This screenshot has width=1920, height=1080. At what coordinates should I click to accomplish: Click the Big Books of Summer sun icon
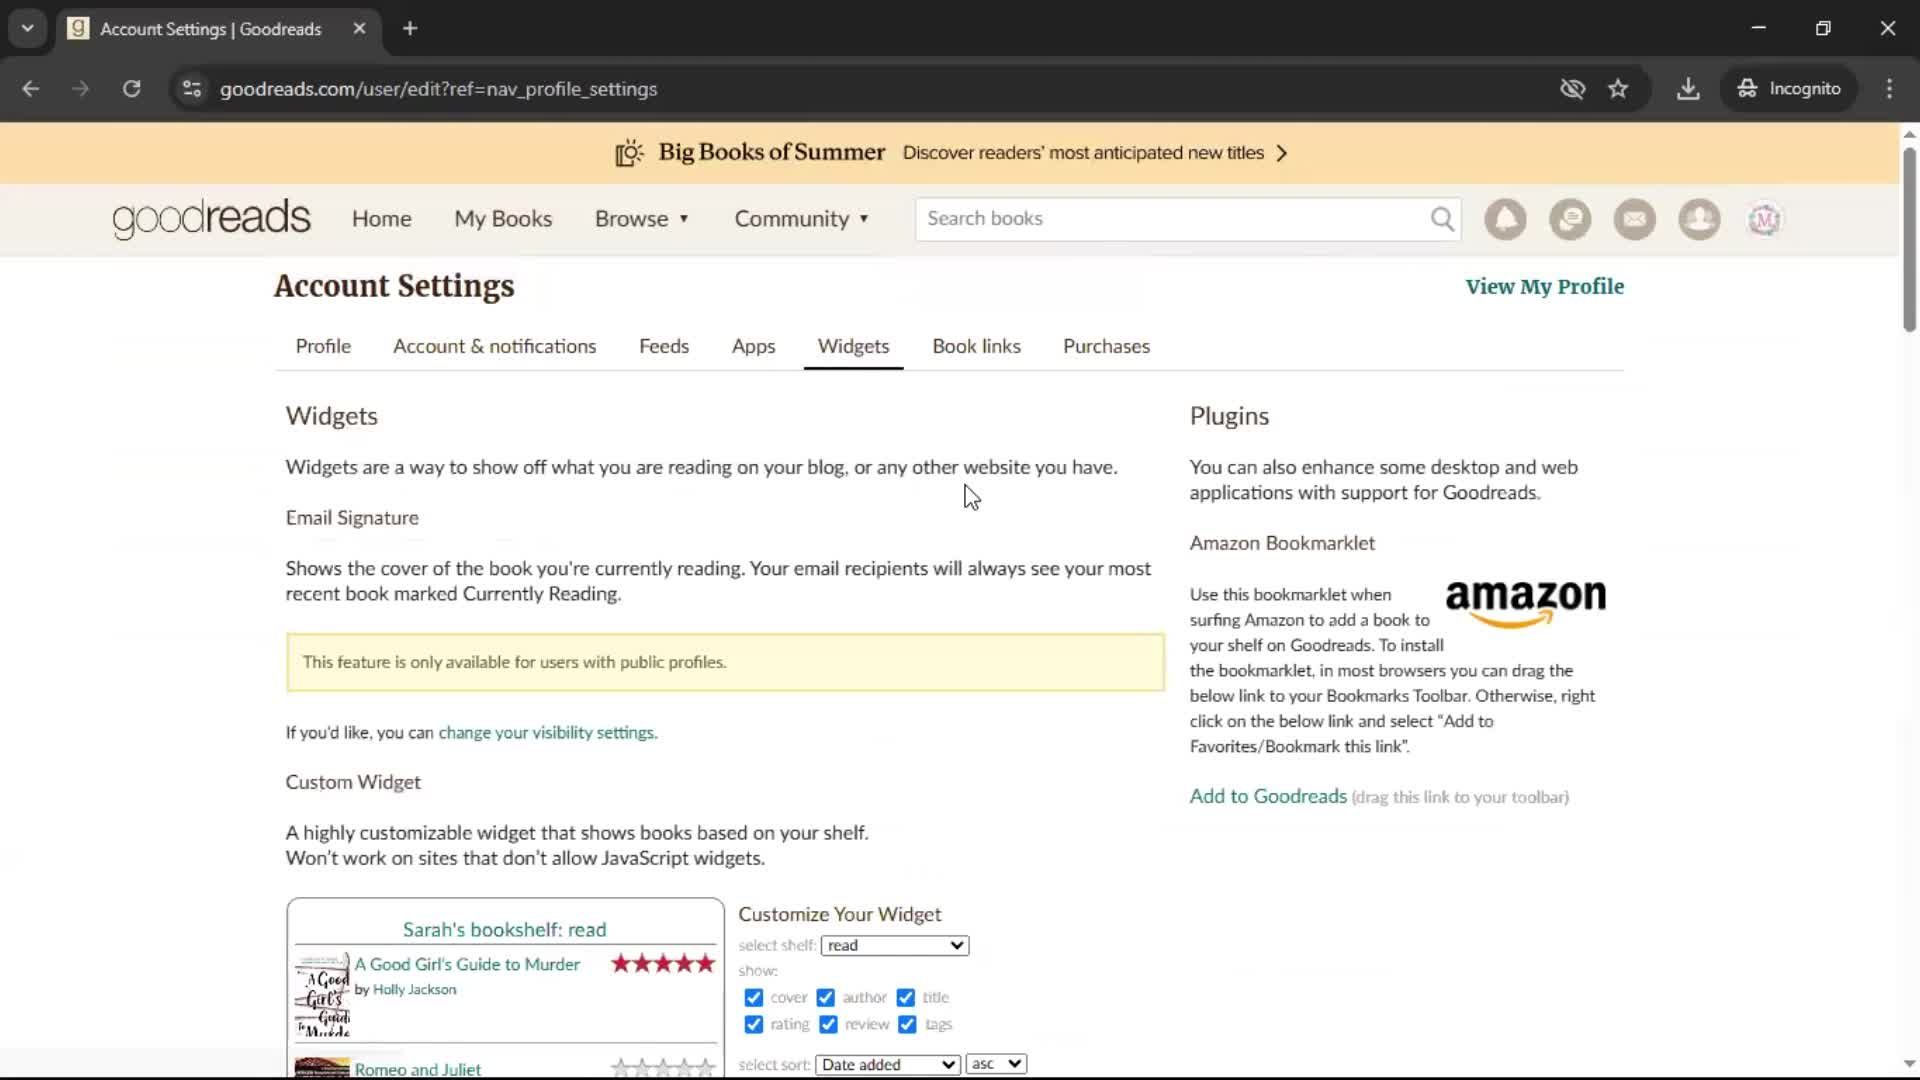(629, 152)
